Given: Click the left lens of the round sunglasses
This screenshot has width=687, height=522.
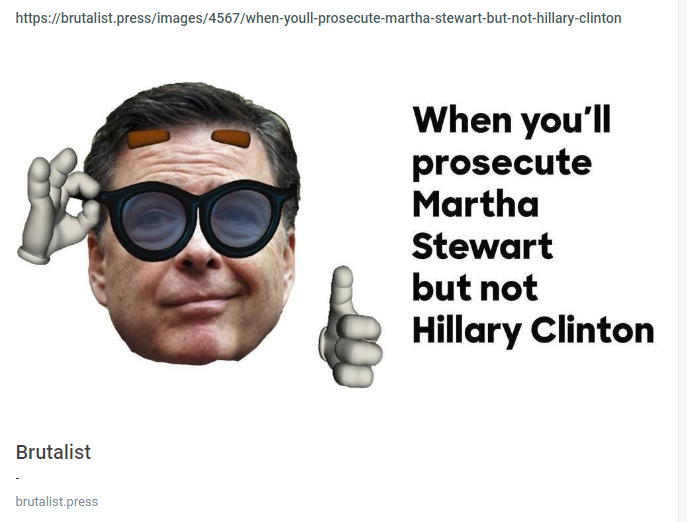Looking at the screenshot, I should pyautogui.click(x=153, y=220).
